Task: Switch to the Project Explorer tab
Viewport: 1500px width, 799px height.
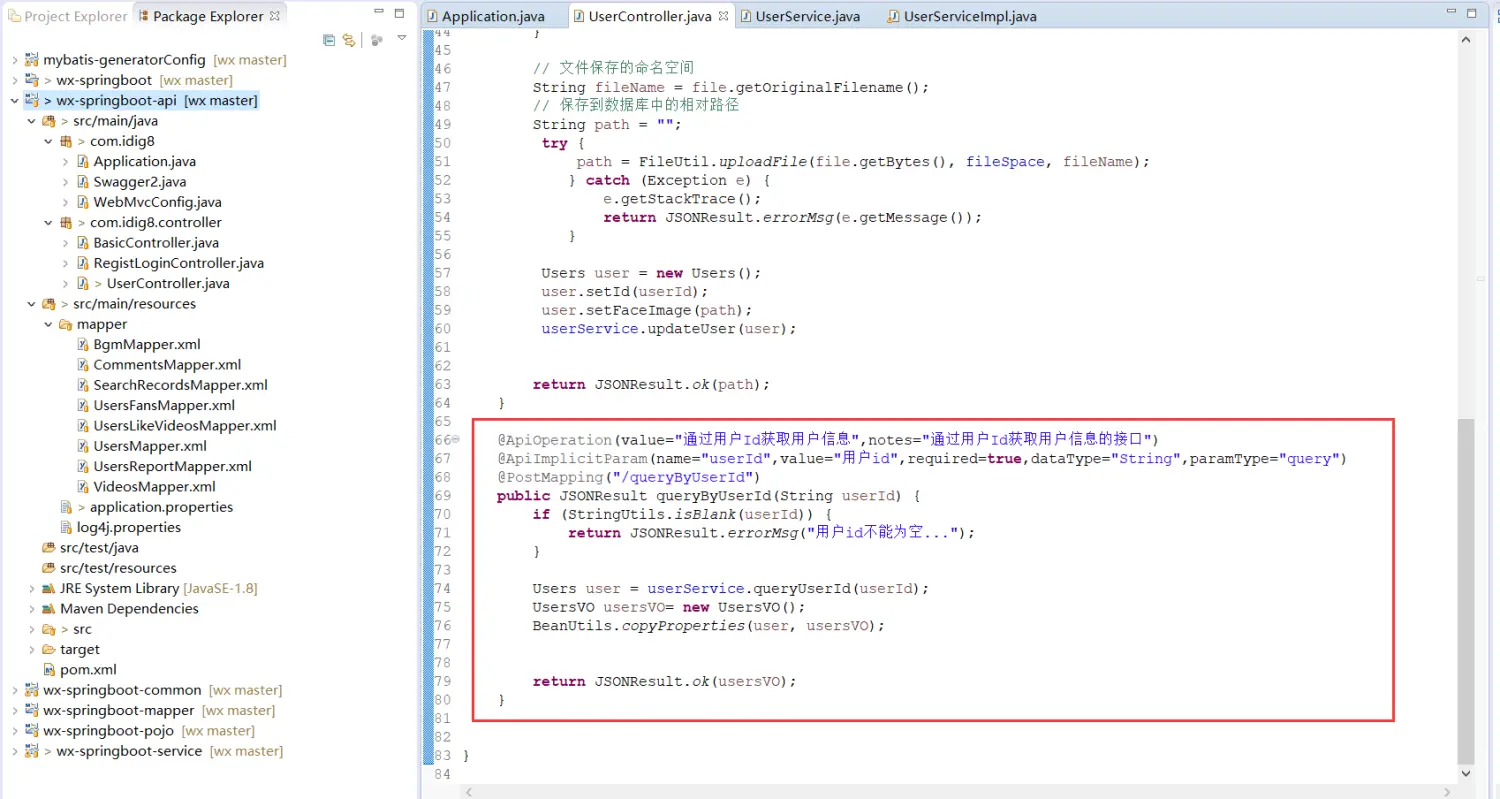Action: click(x=67, y=16)
